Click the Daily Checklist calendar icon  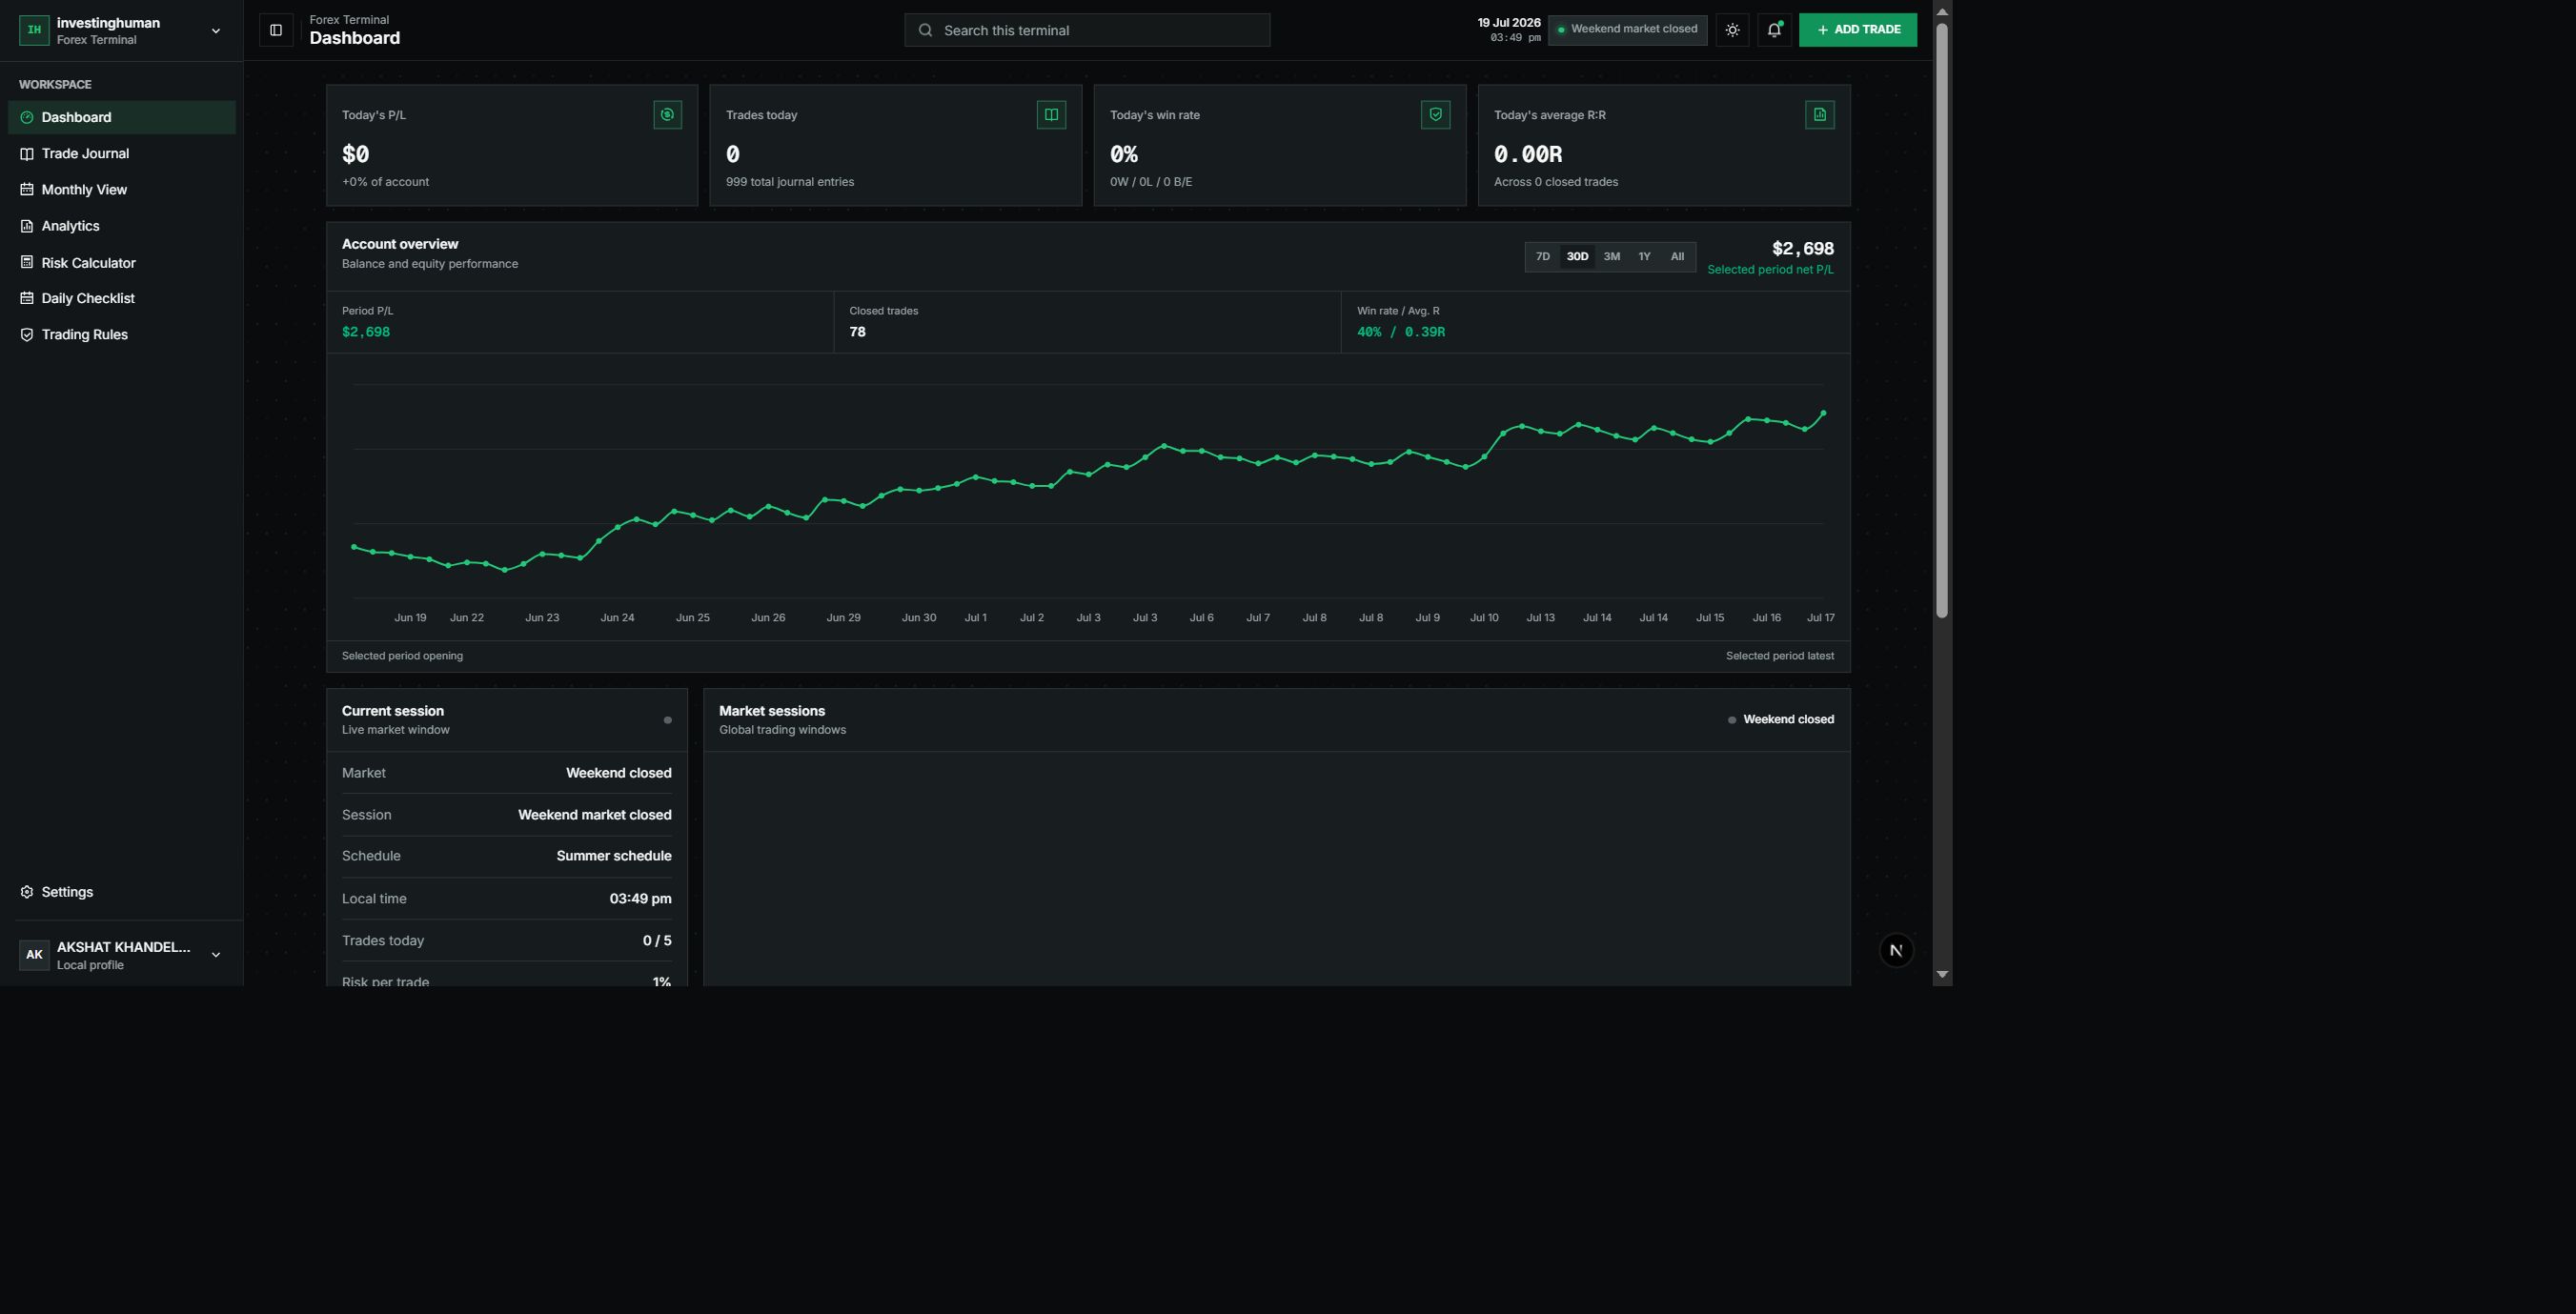pyautogui.click(x=27, y=298)
